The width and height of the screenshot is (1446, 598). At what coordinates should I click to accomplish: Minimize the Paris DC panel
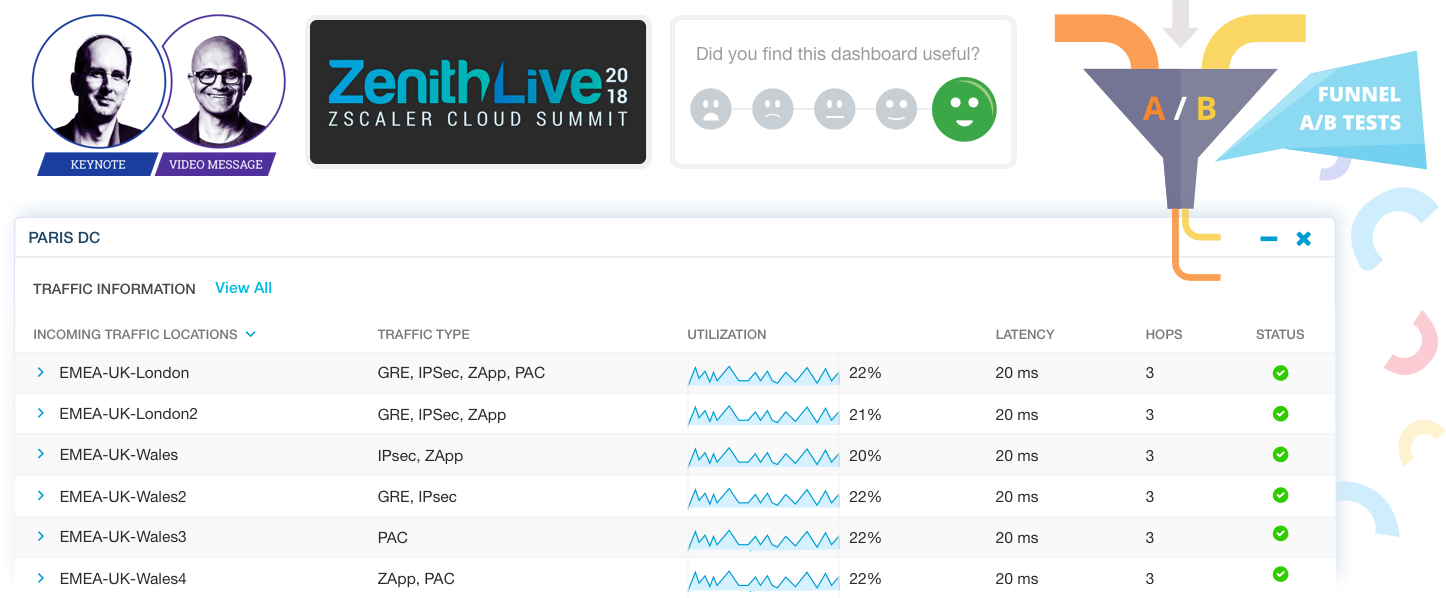coord(1269,239)
